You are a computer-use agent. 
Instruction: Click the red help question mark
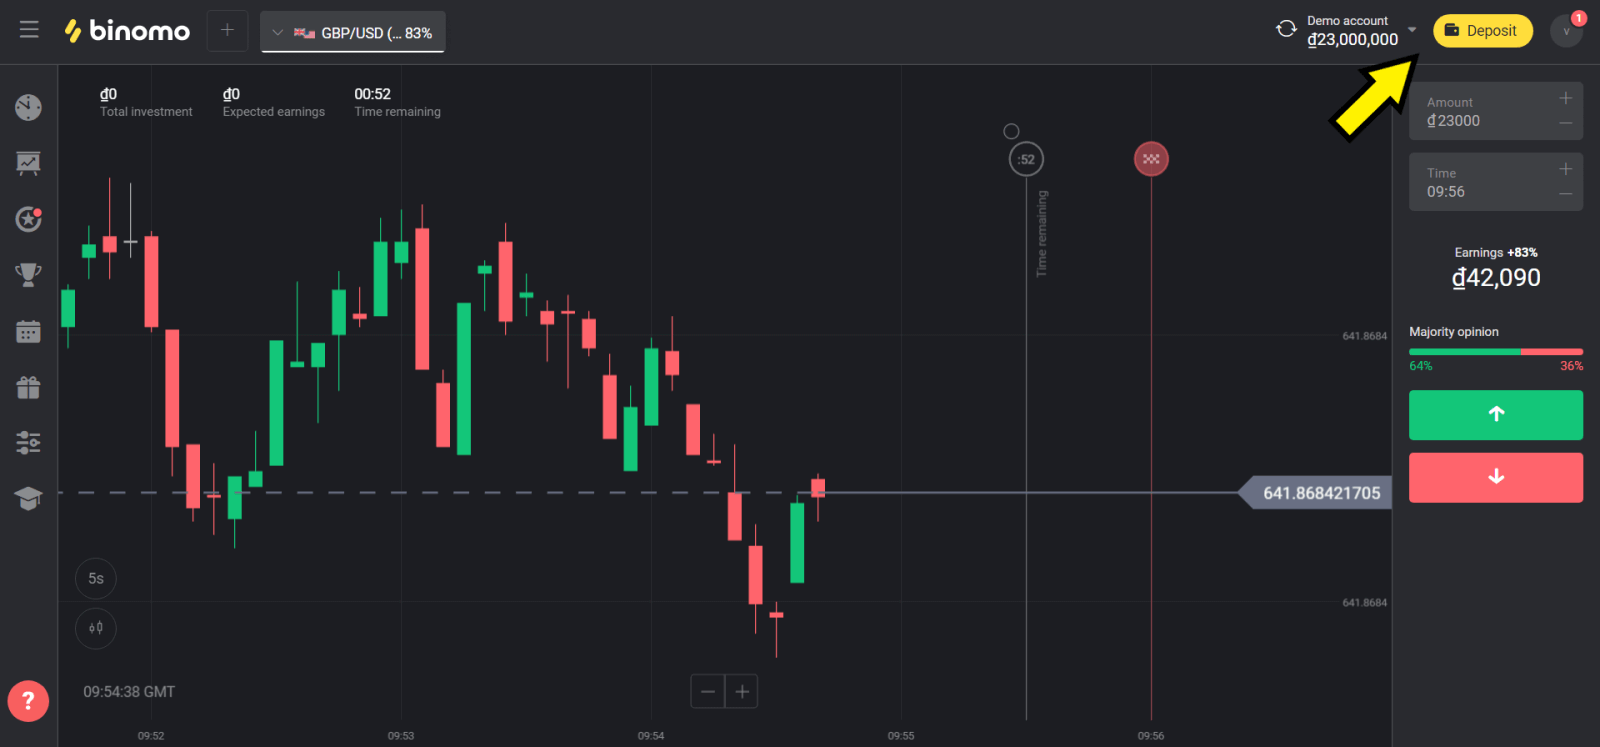tap(28, 701)
